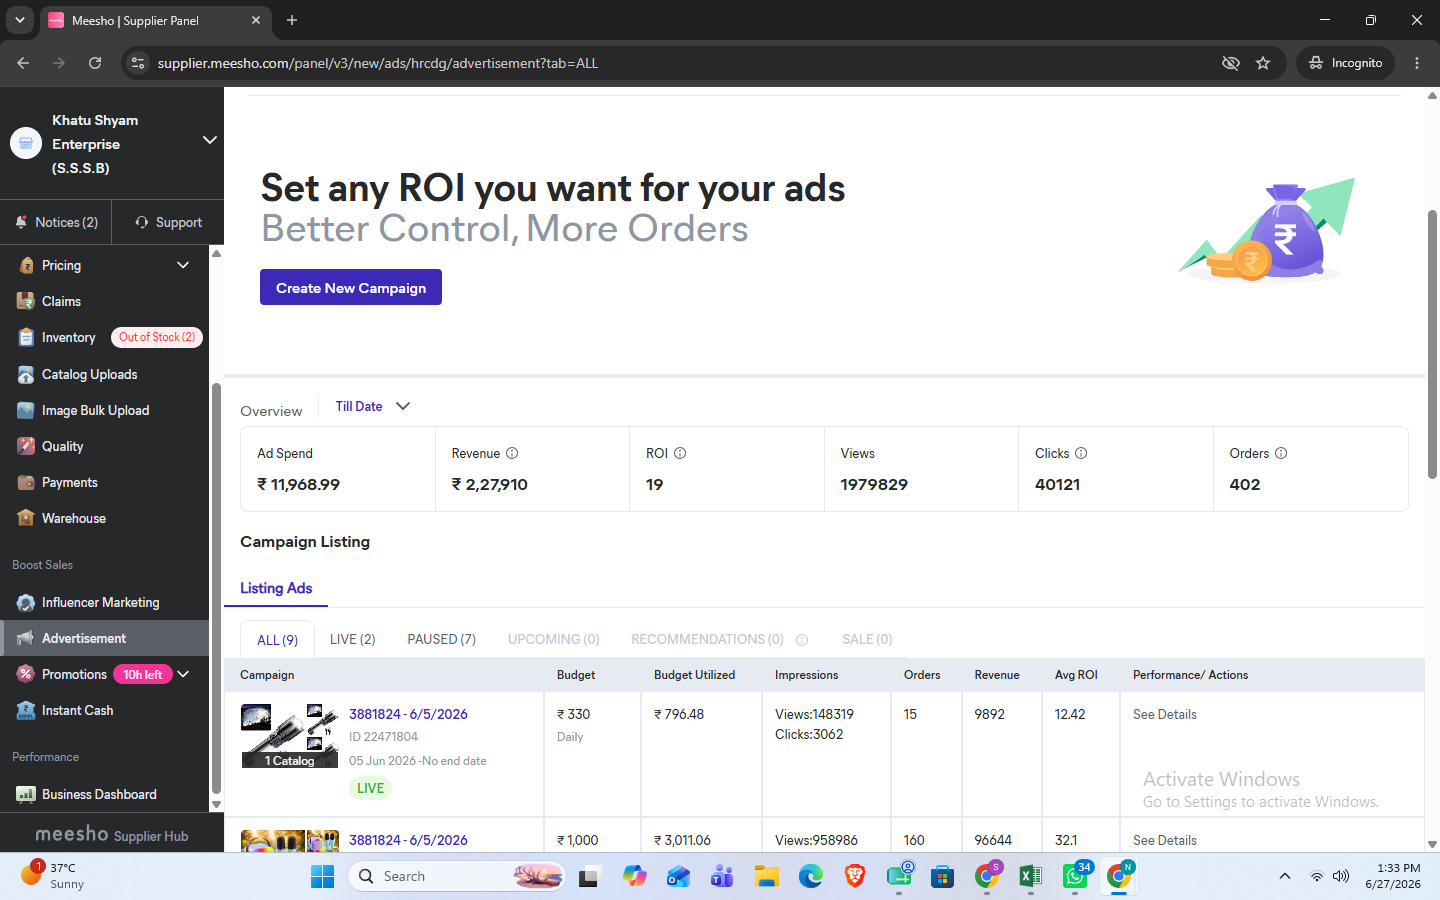
Task: Open the Till Date range dropdown
Action: pyautogui.click(x=373, y=406)
